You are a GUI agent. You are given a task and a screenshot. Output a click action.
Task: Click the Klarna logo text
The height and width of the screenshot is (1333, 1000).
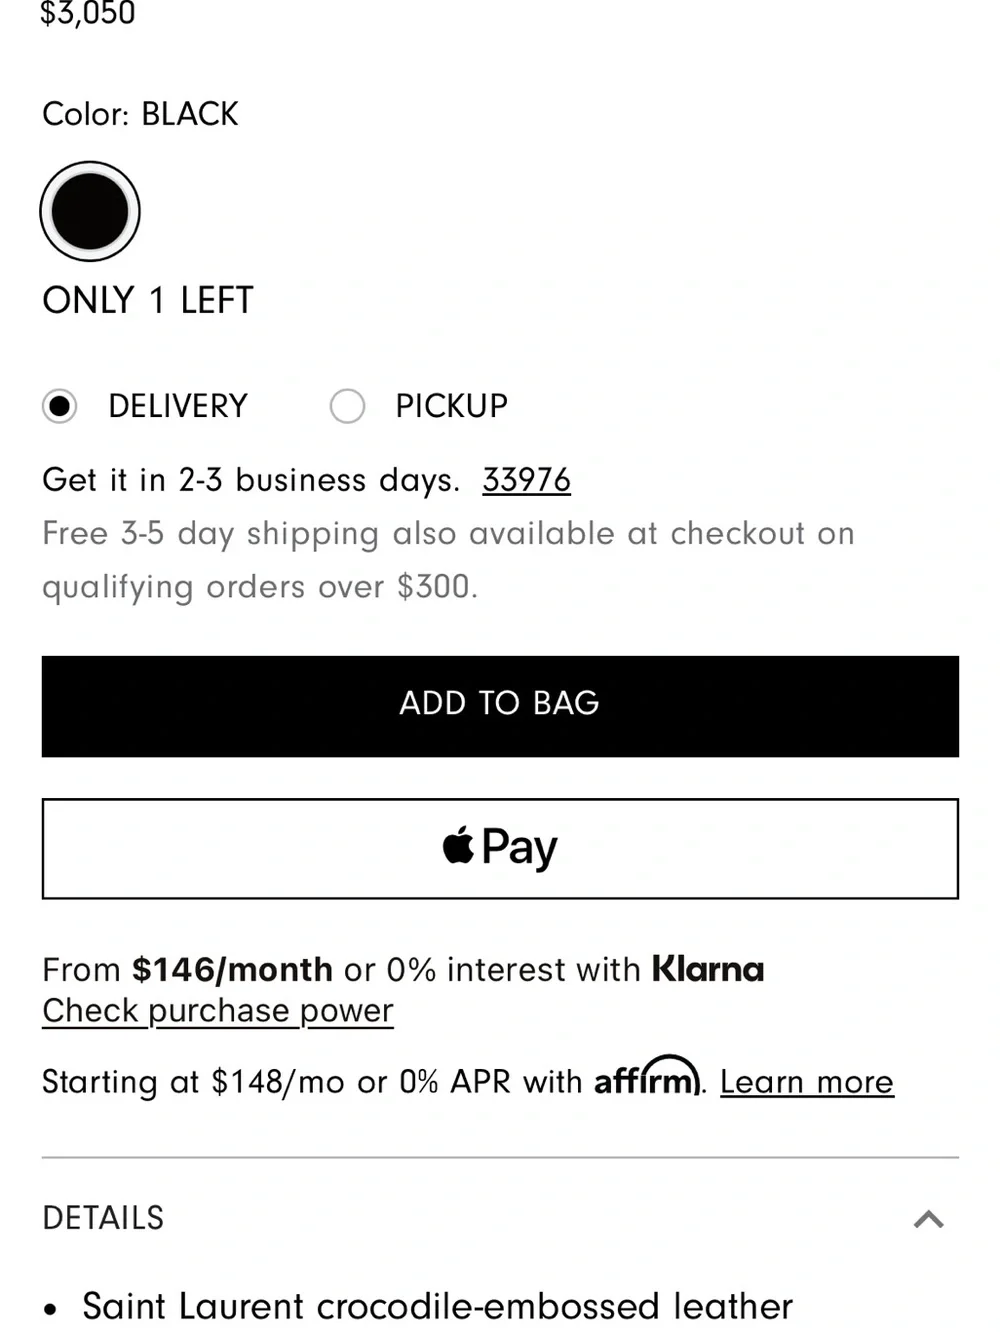(708, 969)
